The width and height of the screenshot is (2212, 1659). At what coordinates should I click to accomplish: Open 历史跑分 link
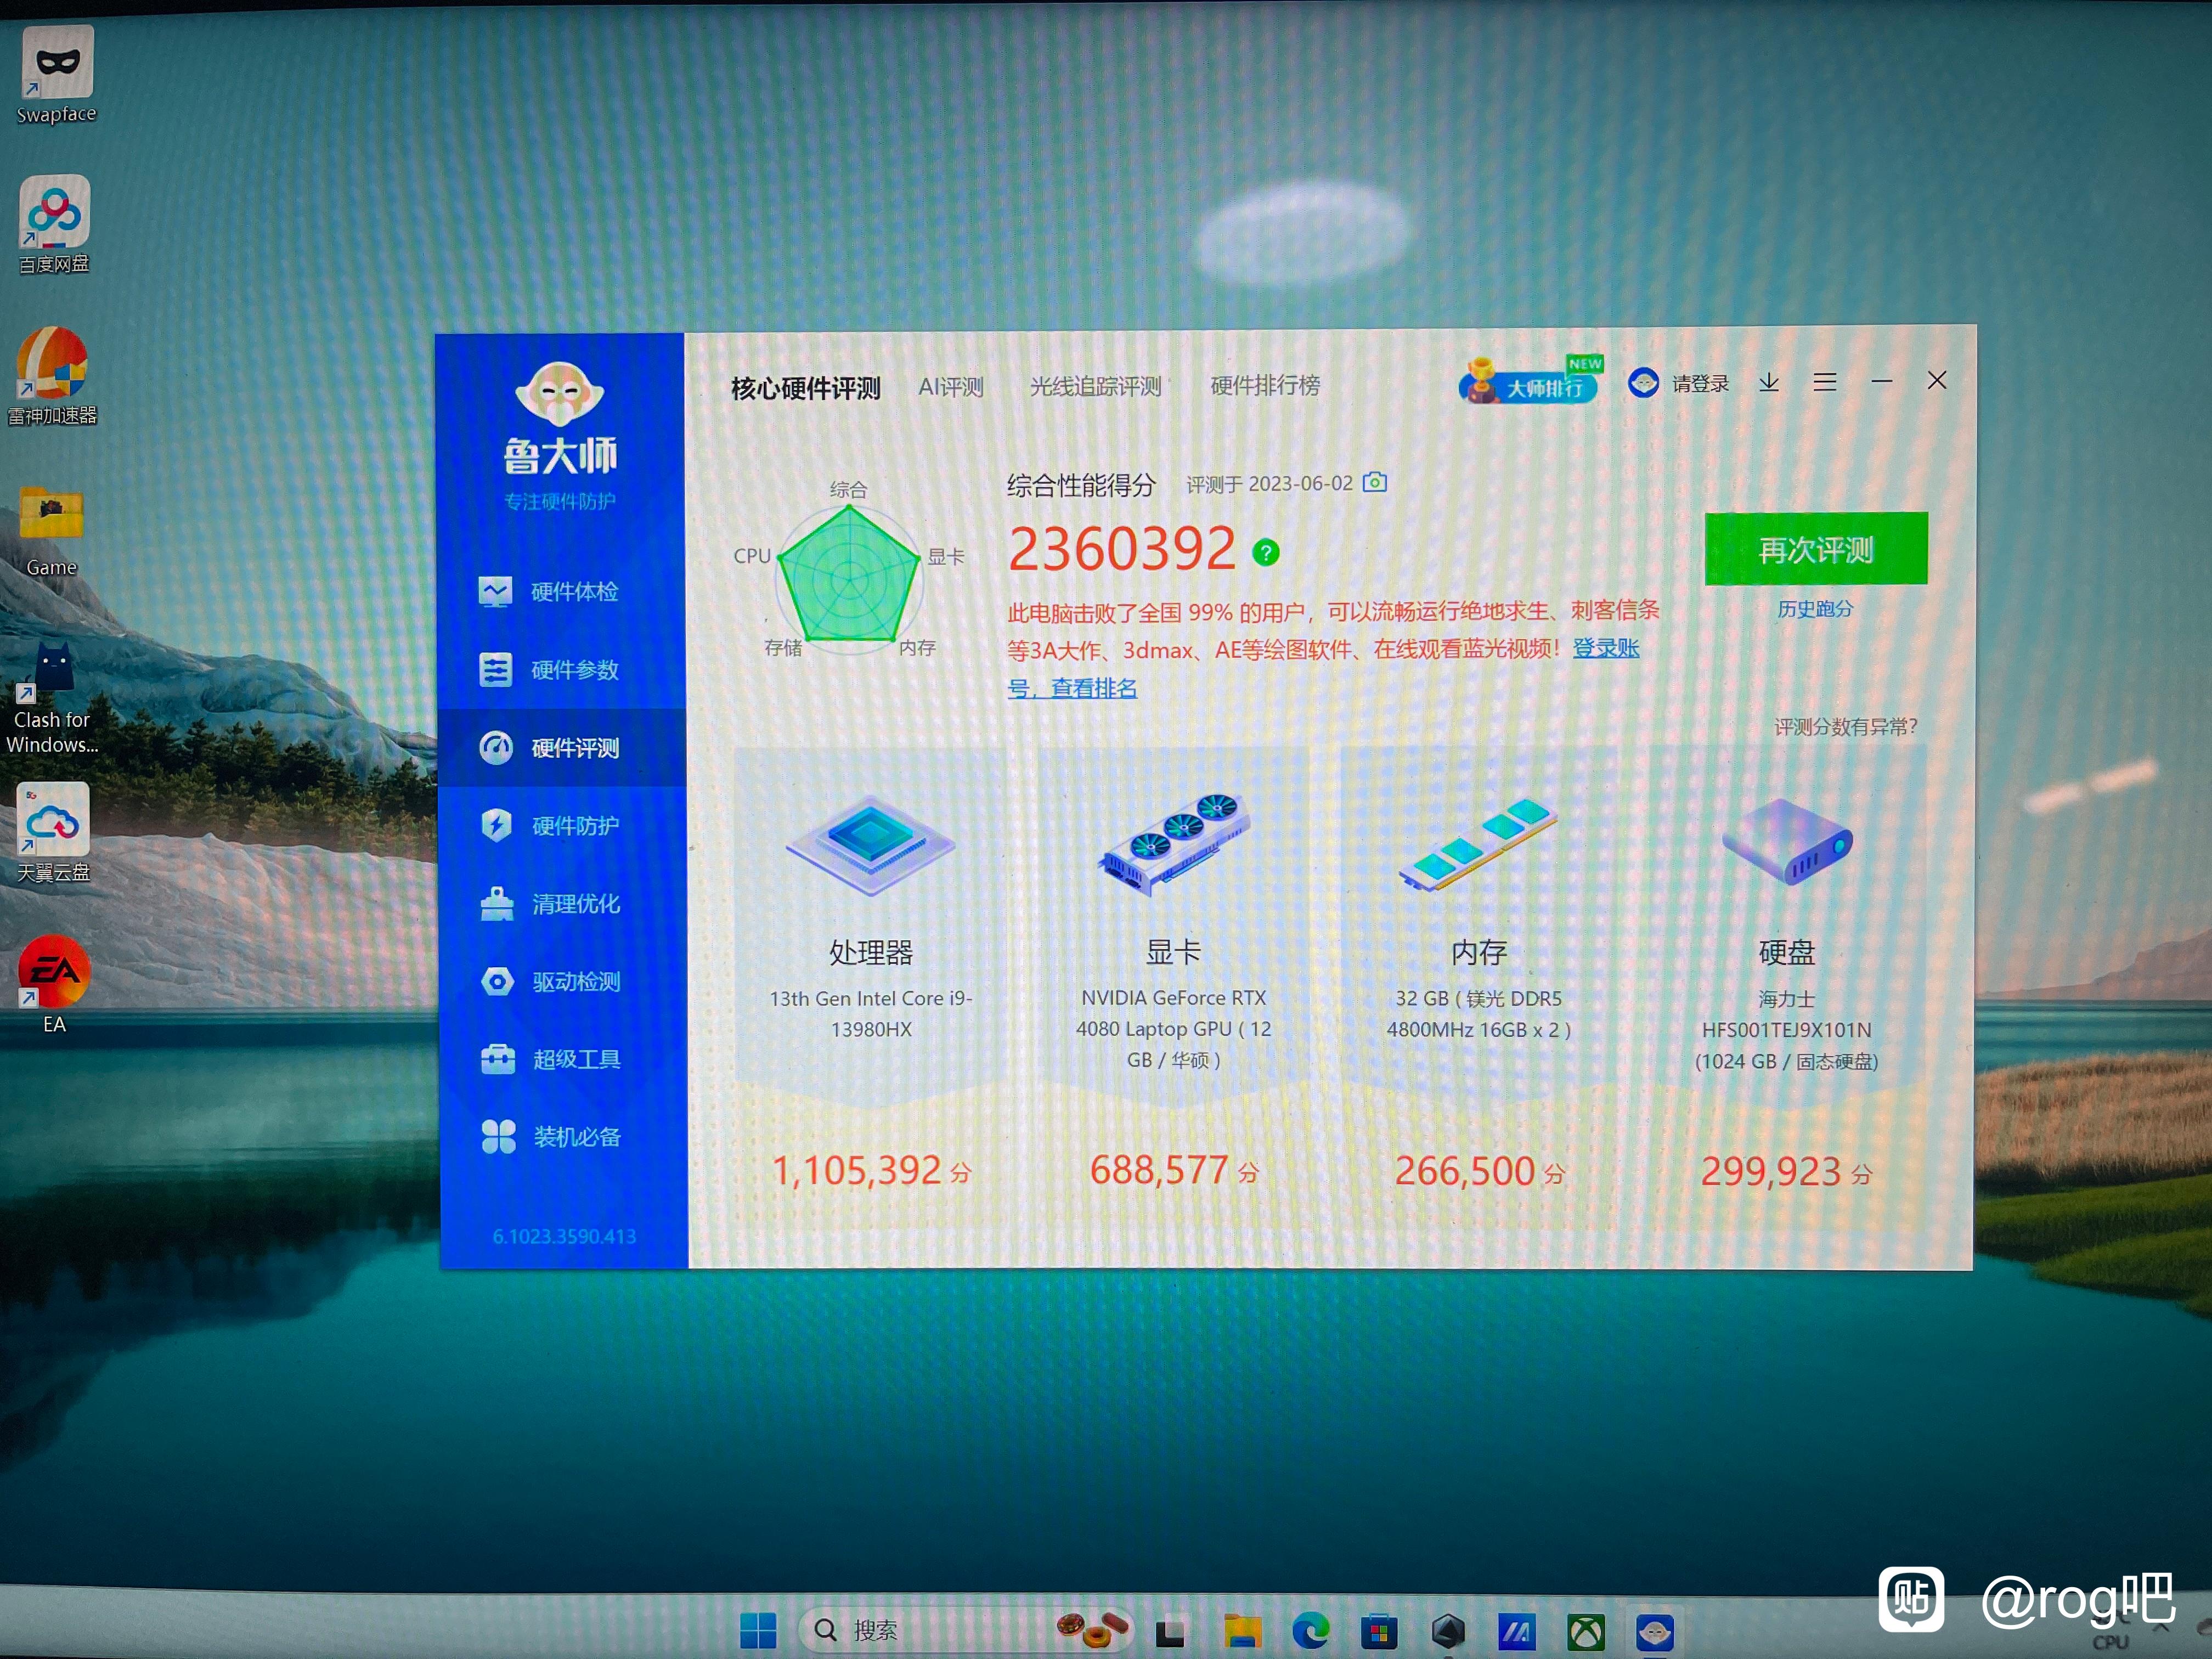1815,608
